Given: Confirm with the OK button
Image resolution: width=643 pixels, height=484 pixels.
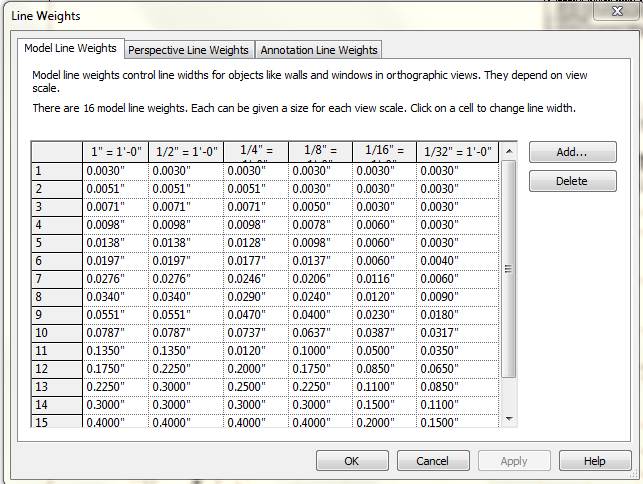Looking at the screenshot, I should pyautogui.click(x=352, y=461).
